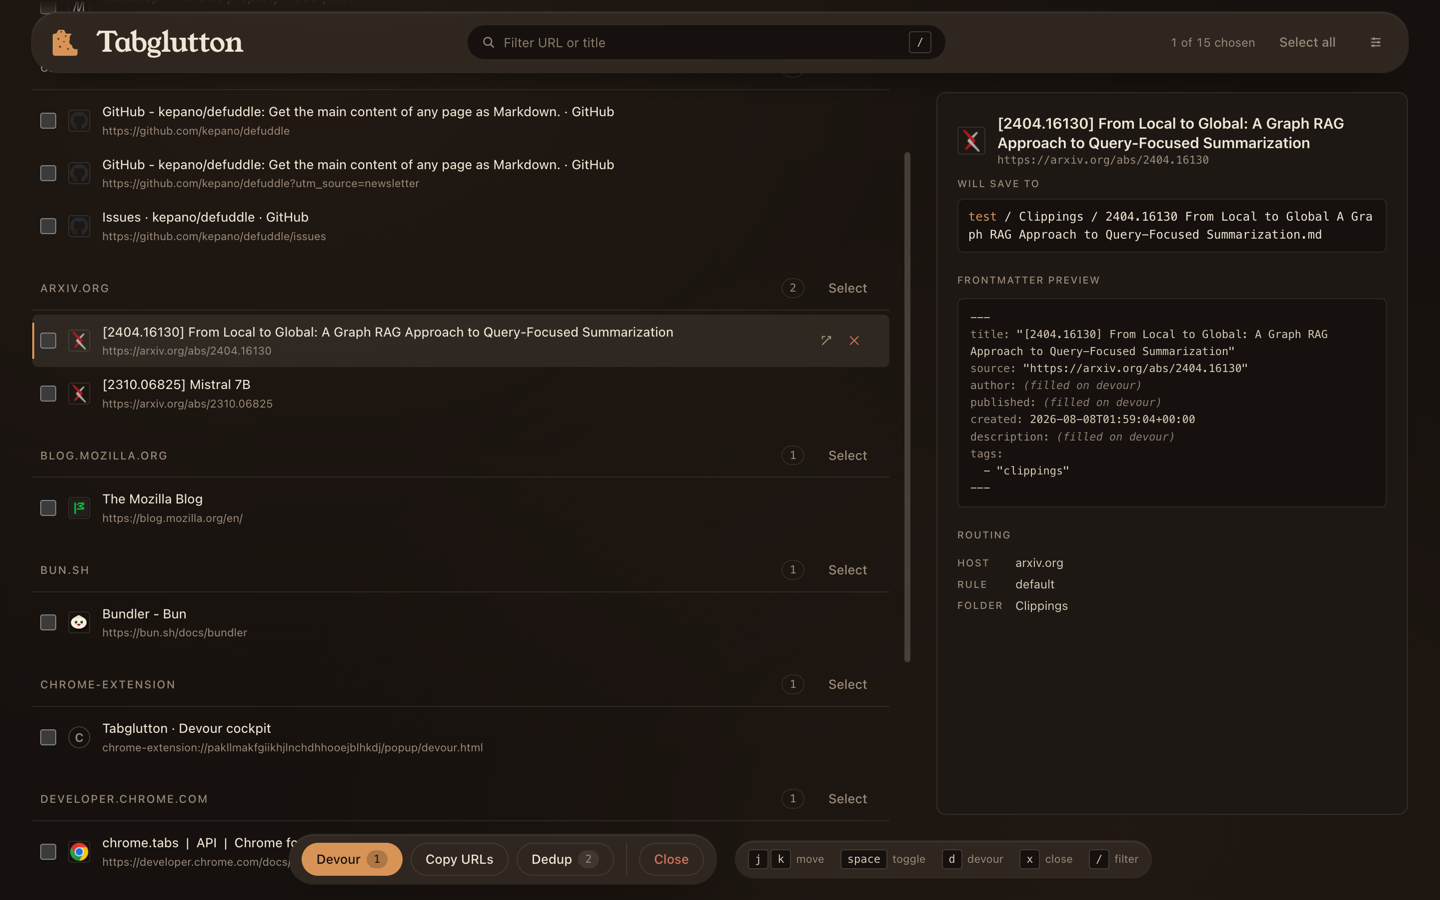Select all tabs under BUN.SH

pos(847,570)
